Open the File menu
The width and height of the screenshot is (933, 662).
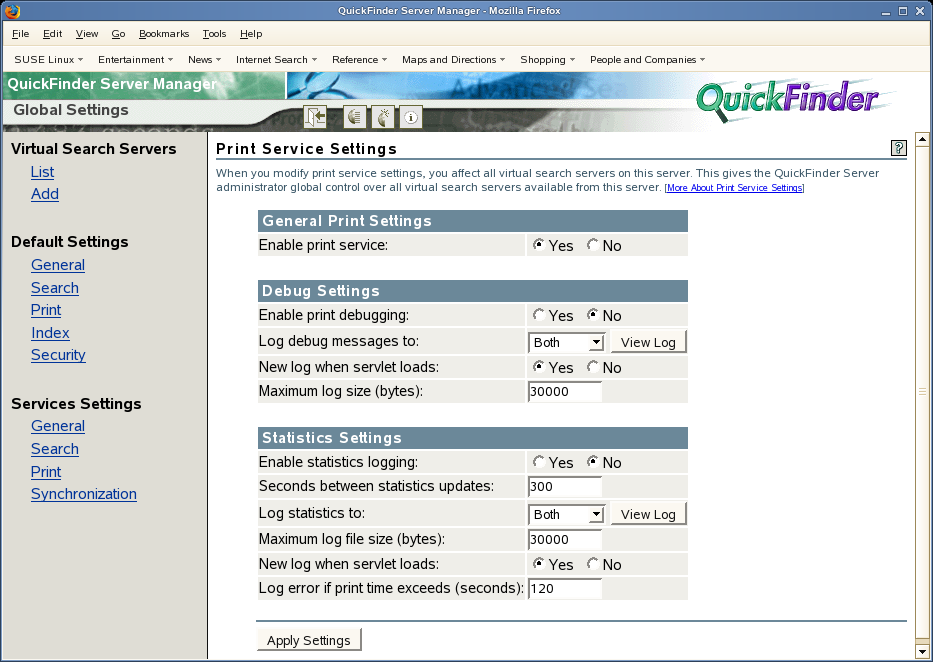pyautogui.click(x=20, y=34)
